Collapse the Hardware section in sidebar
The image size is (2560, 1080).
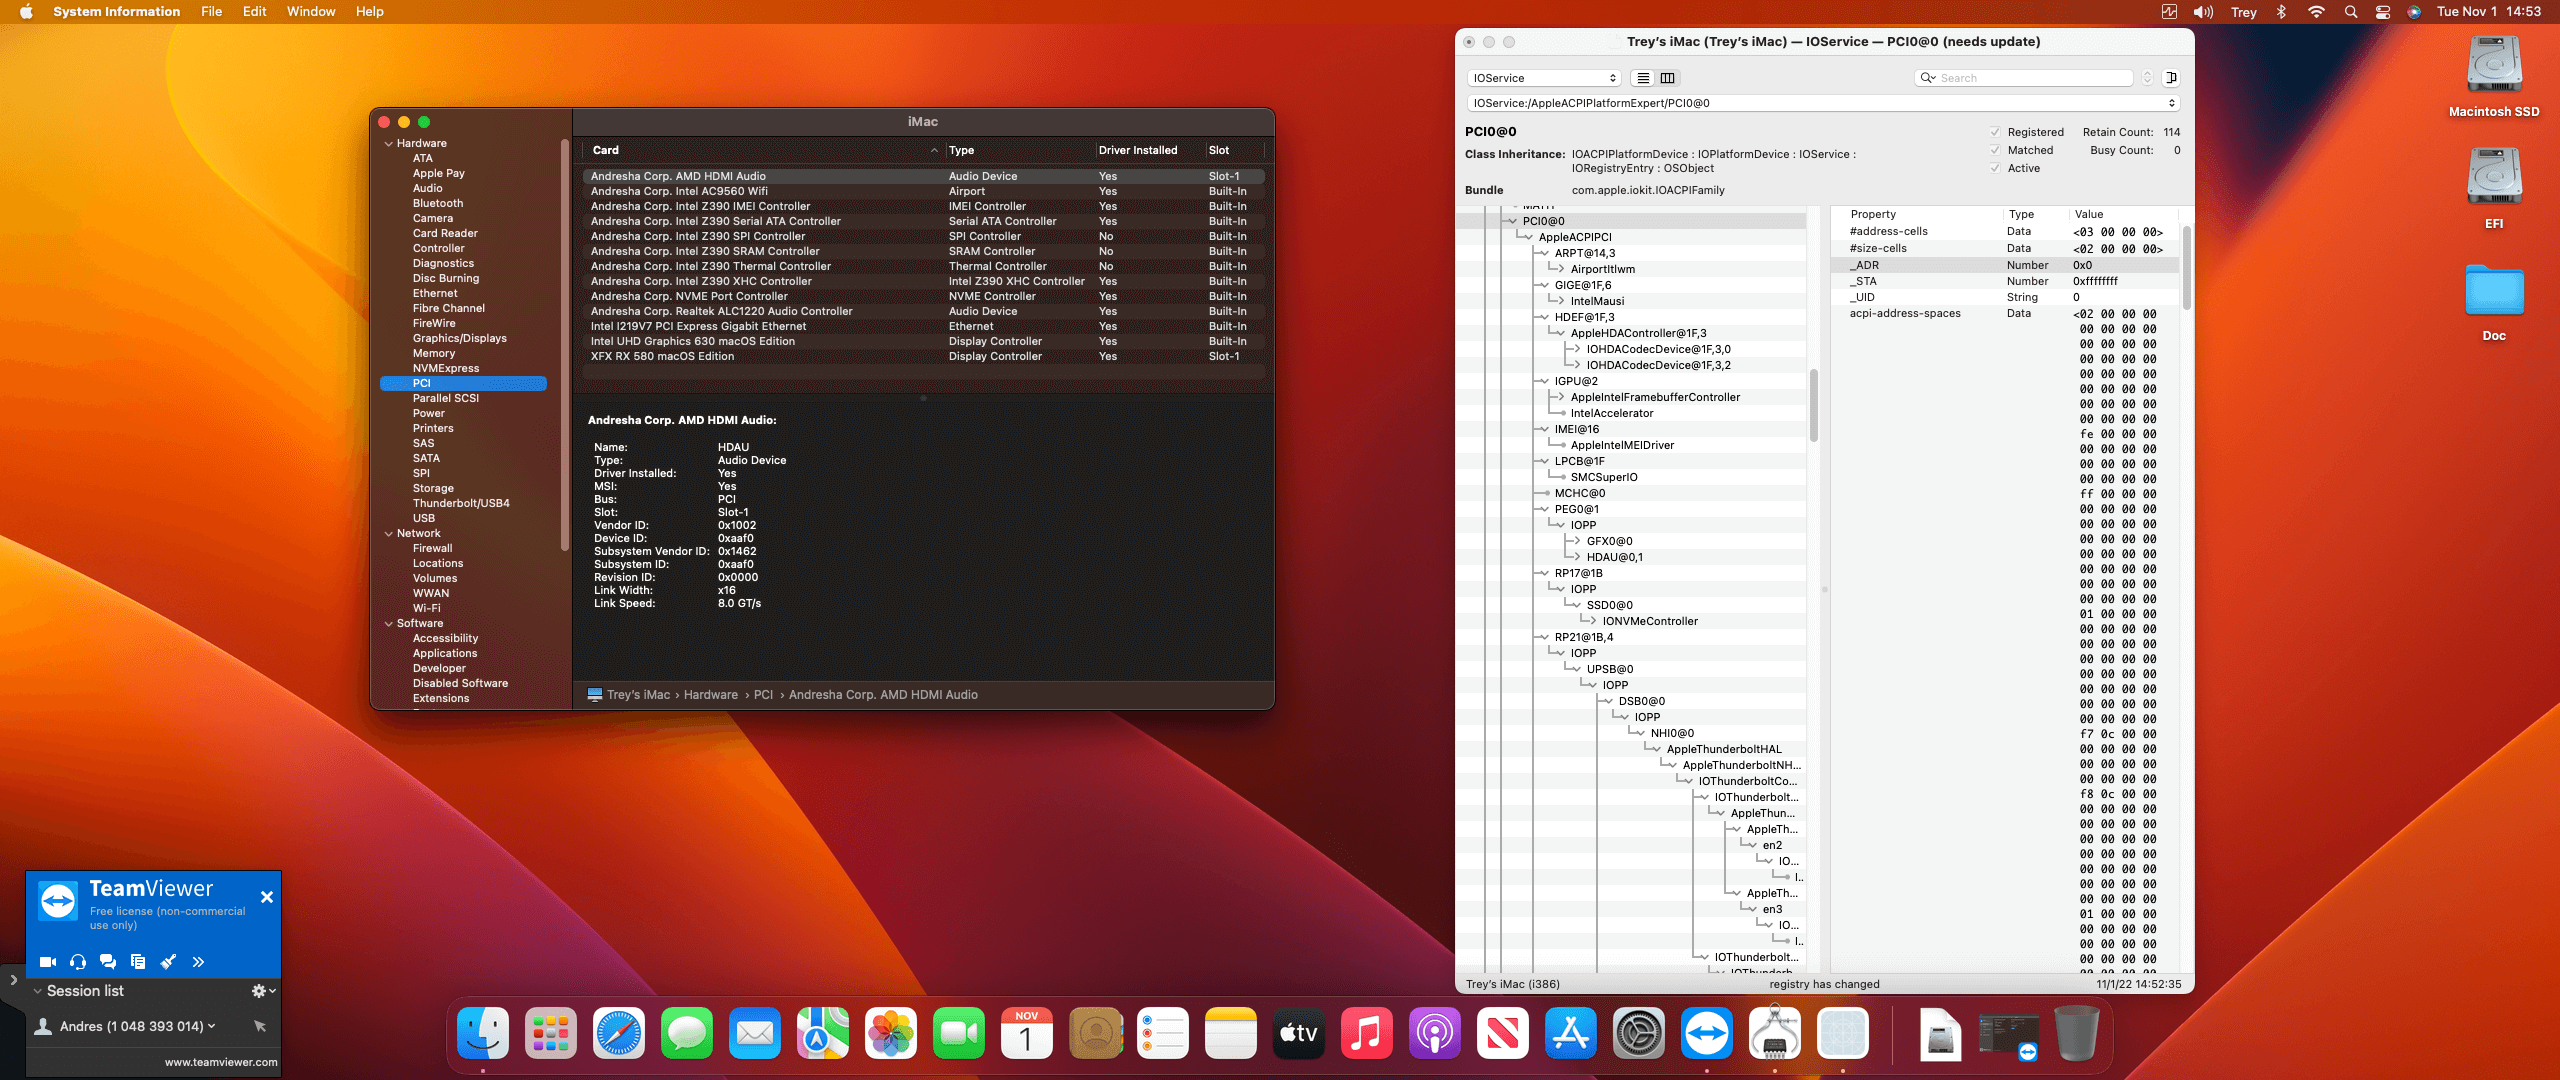click(389, 144)
